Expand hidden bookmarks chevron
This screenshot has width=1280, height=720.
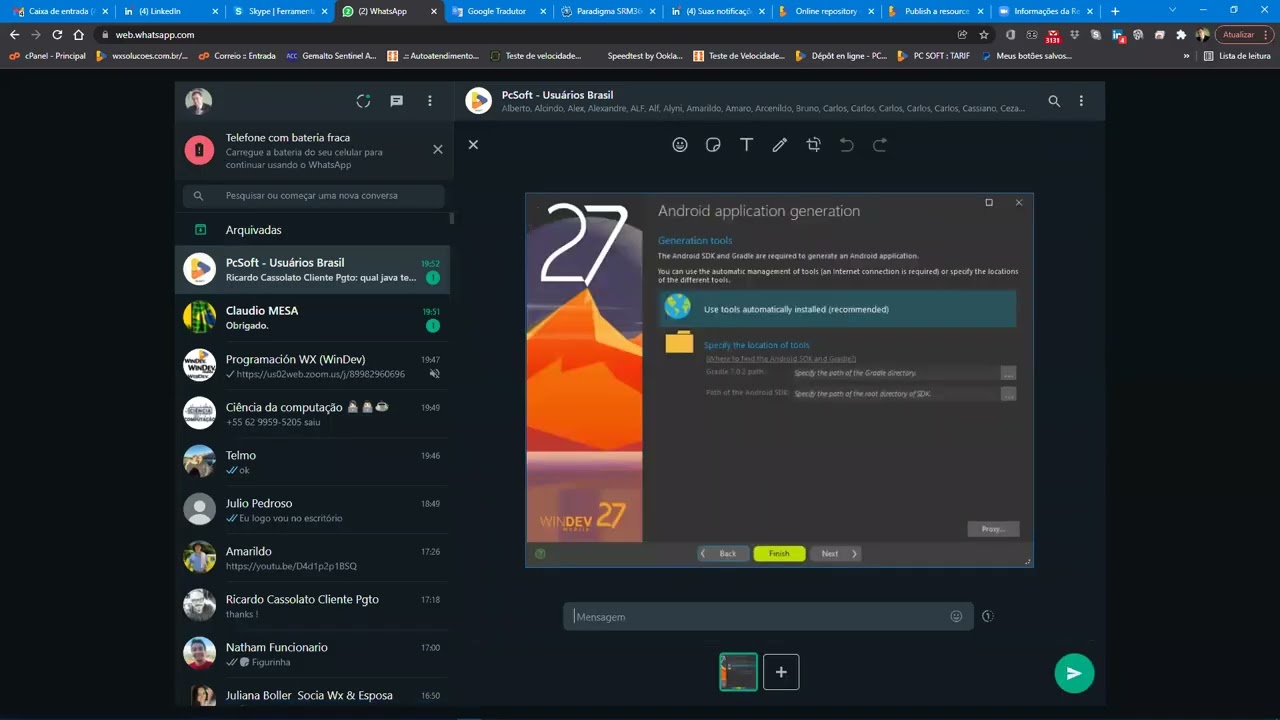pos(1187,56)
